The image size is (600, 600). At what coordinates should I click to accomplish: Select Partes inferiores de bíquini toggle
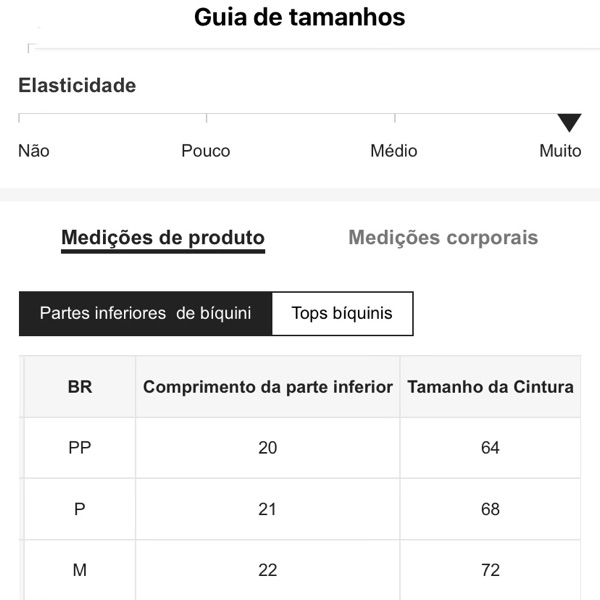pos(145,314)
